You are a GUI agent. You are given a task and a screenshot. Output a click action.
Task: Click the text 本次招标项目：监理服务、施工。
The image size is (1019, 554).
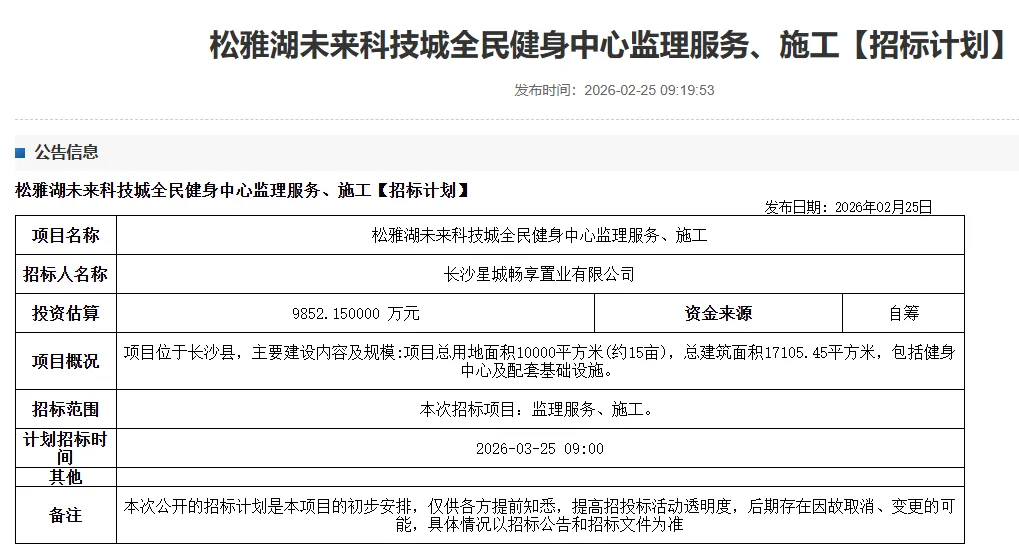[x=537, y=410]
